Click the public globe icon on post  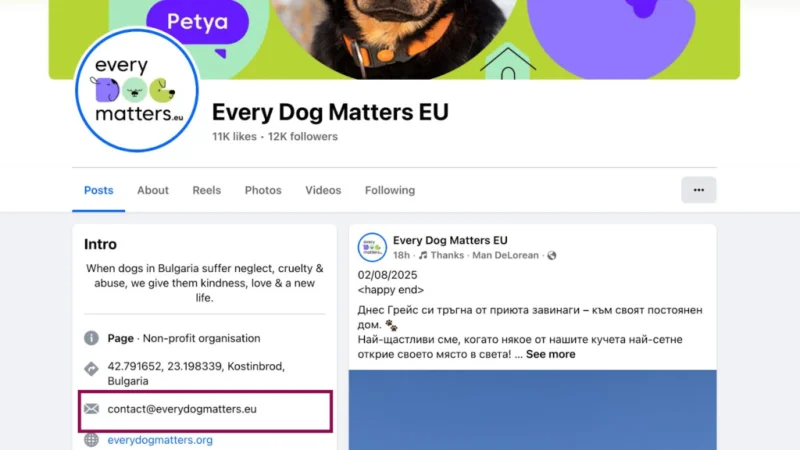pyautogui.click(x=552, y=256)
